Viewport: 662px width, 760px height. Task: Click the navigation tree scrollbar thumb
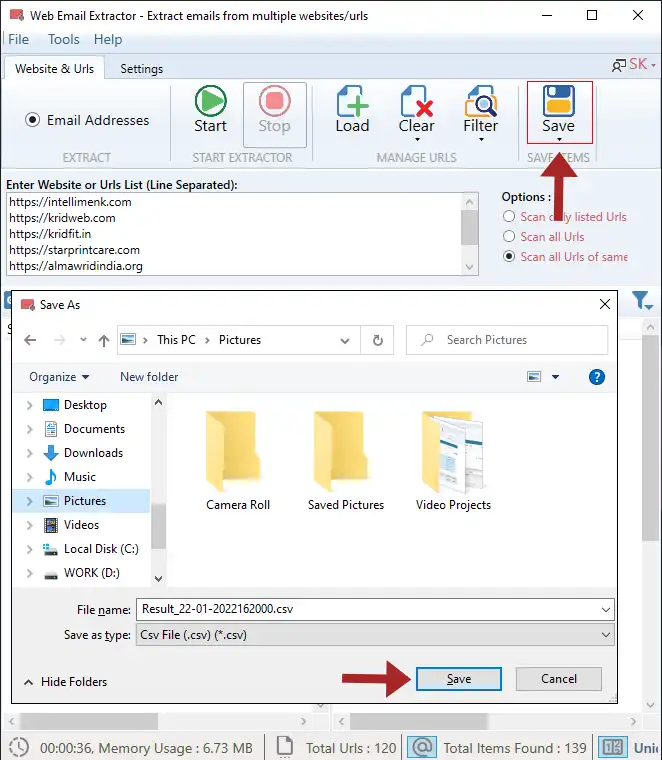pyautogui.click(x=158, y=526)
